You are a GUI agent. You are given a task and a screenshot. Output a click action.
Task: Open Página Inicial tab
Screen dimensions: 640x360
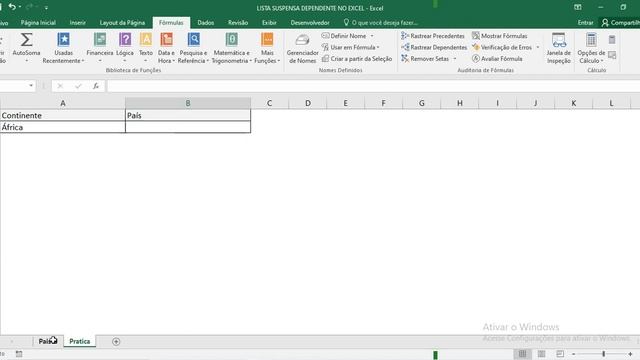click(x=38, y=23)
